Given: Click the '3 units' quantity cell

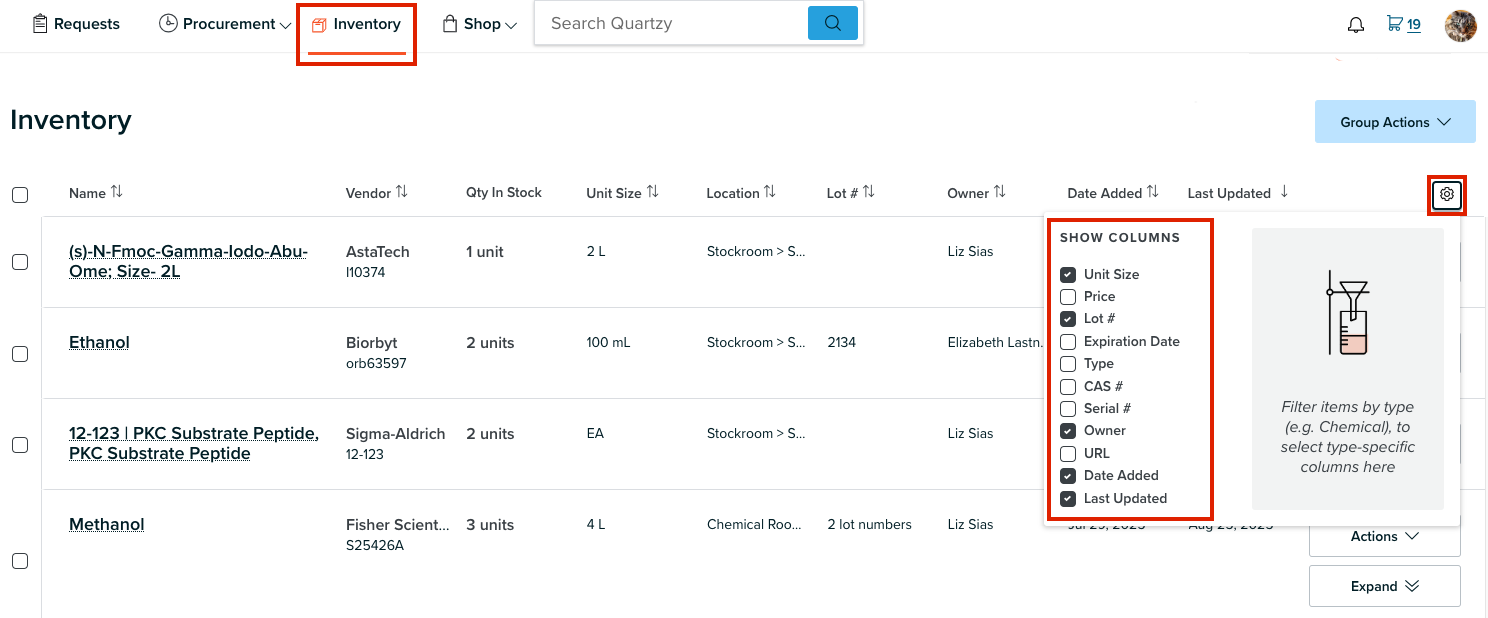Looking at the screenshot, I should [490, 524].
